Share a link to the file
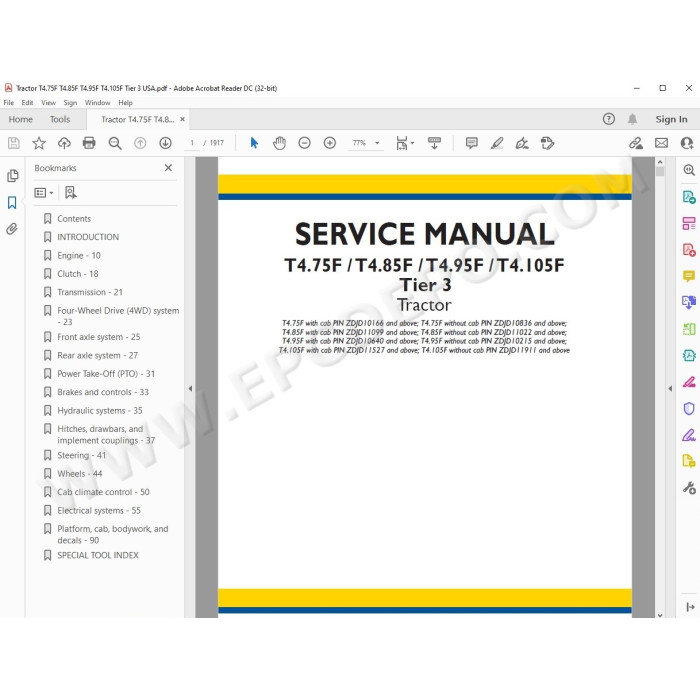Image resolution: width=700 pixels, height=700 pixels. [636, 143]
